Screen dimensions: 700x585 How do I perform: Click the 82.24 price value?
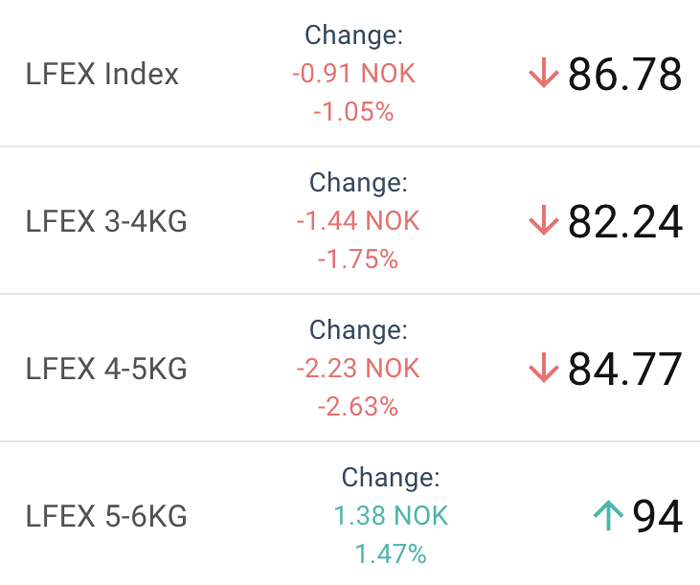tap(625, 221)
